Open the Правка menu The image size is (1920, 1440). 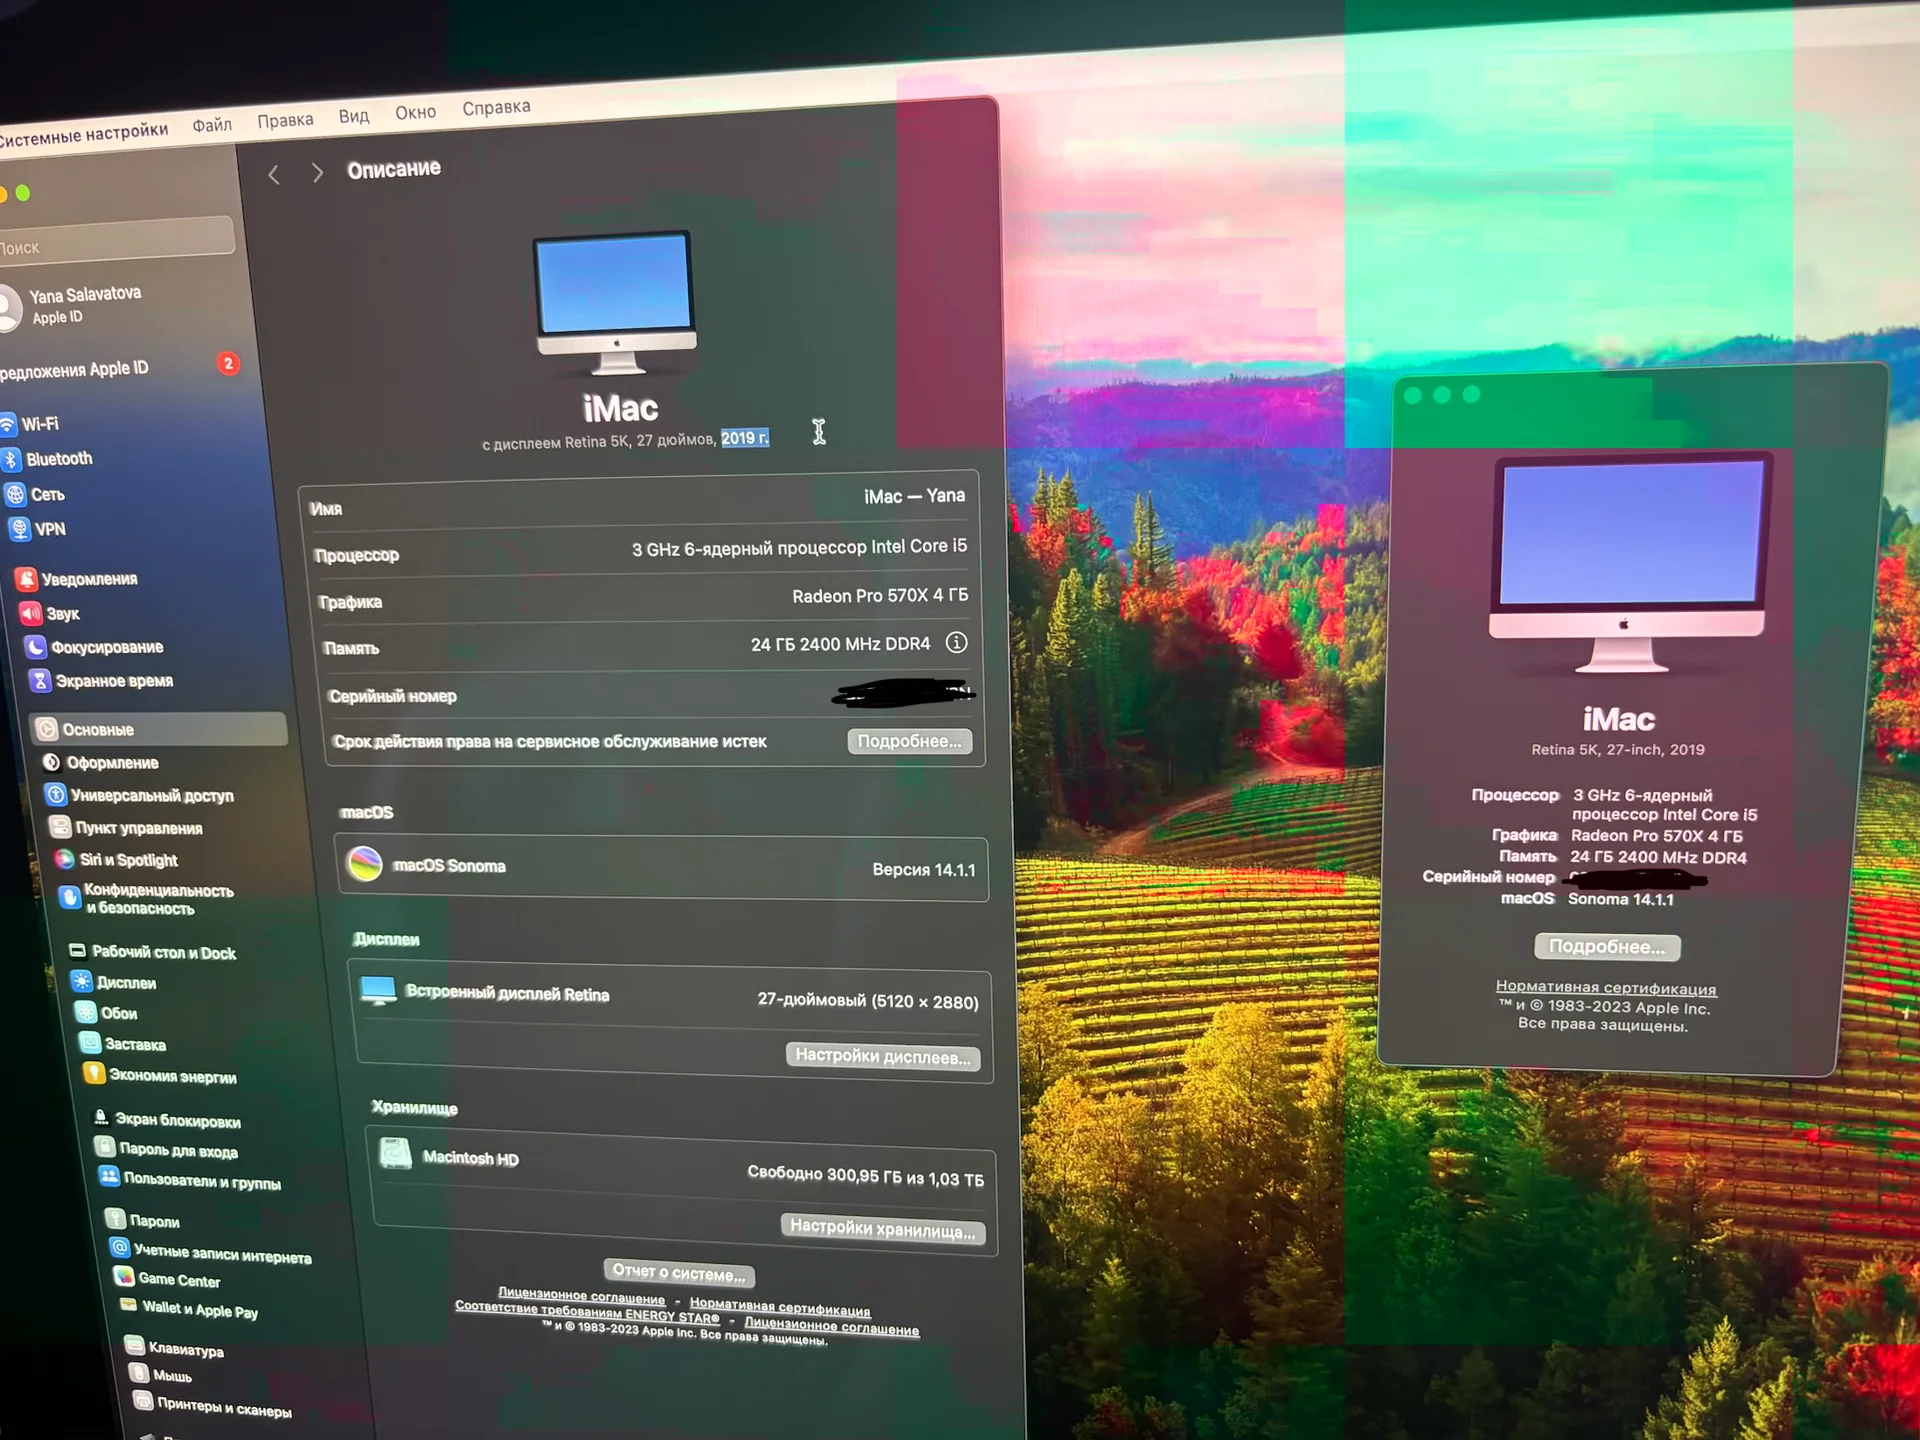click(x=285, y=120)
